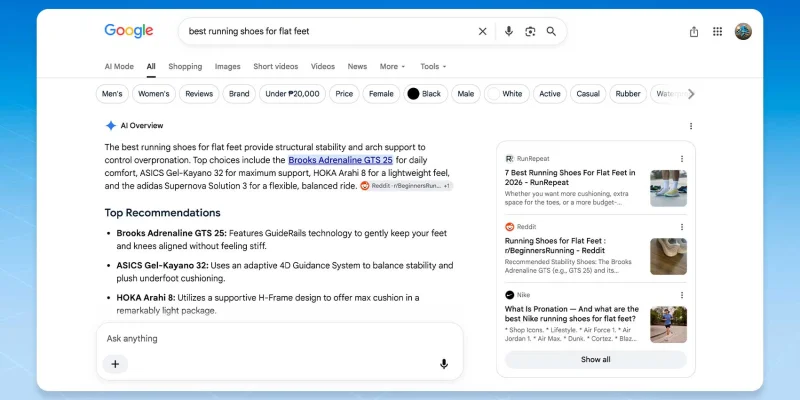Open more options for Nike result

click(682, 295)
